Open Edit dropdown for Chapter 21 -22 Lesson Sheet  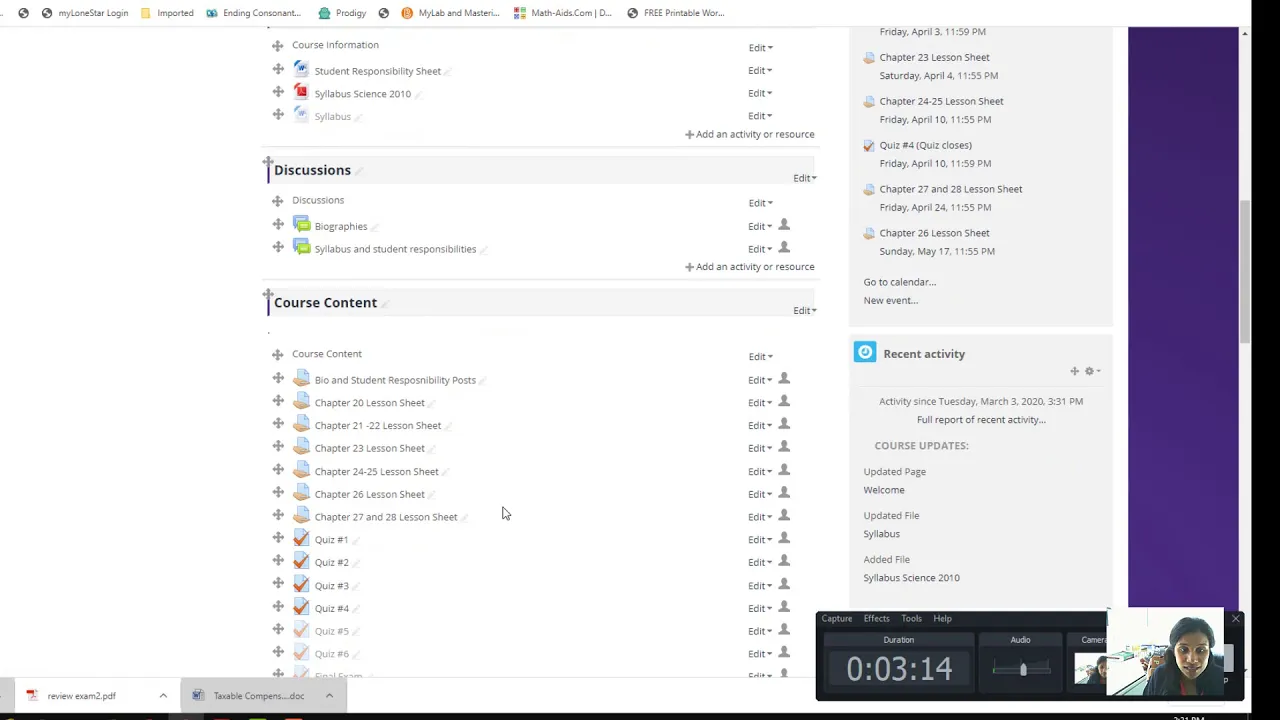[x=760, y=426]
